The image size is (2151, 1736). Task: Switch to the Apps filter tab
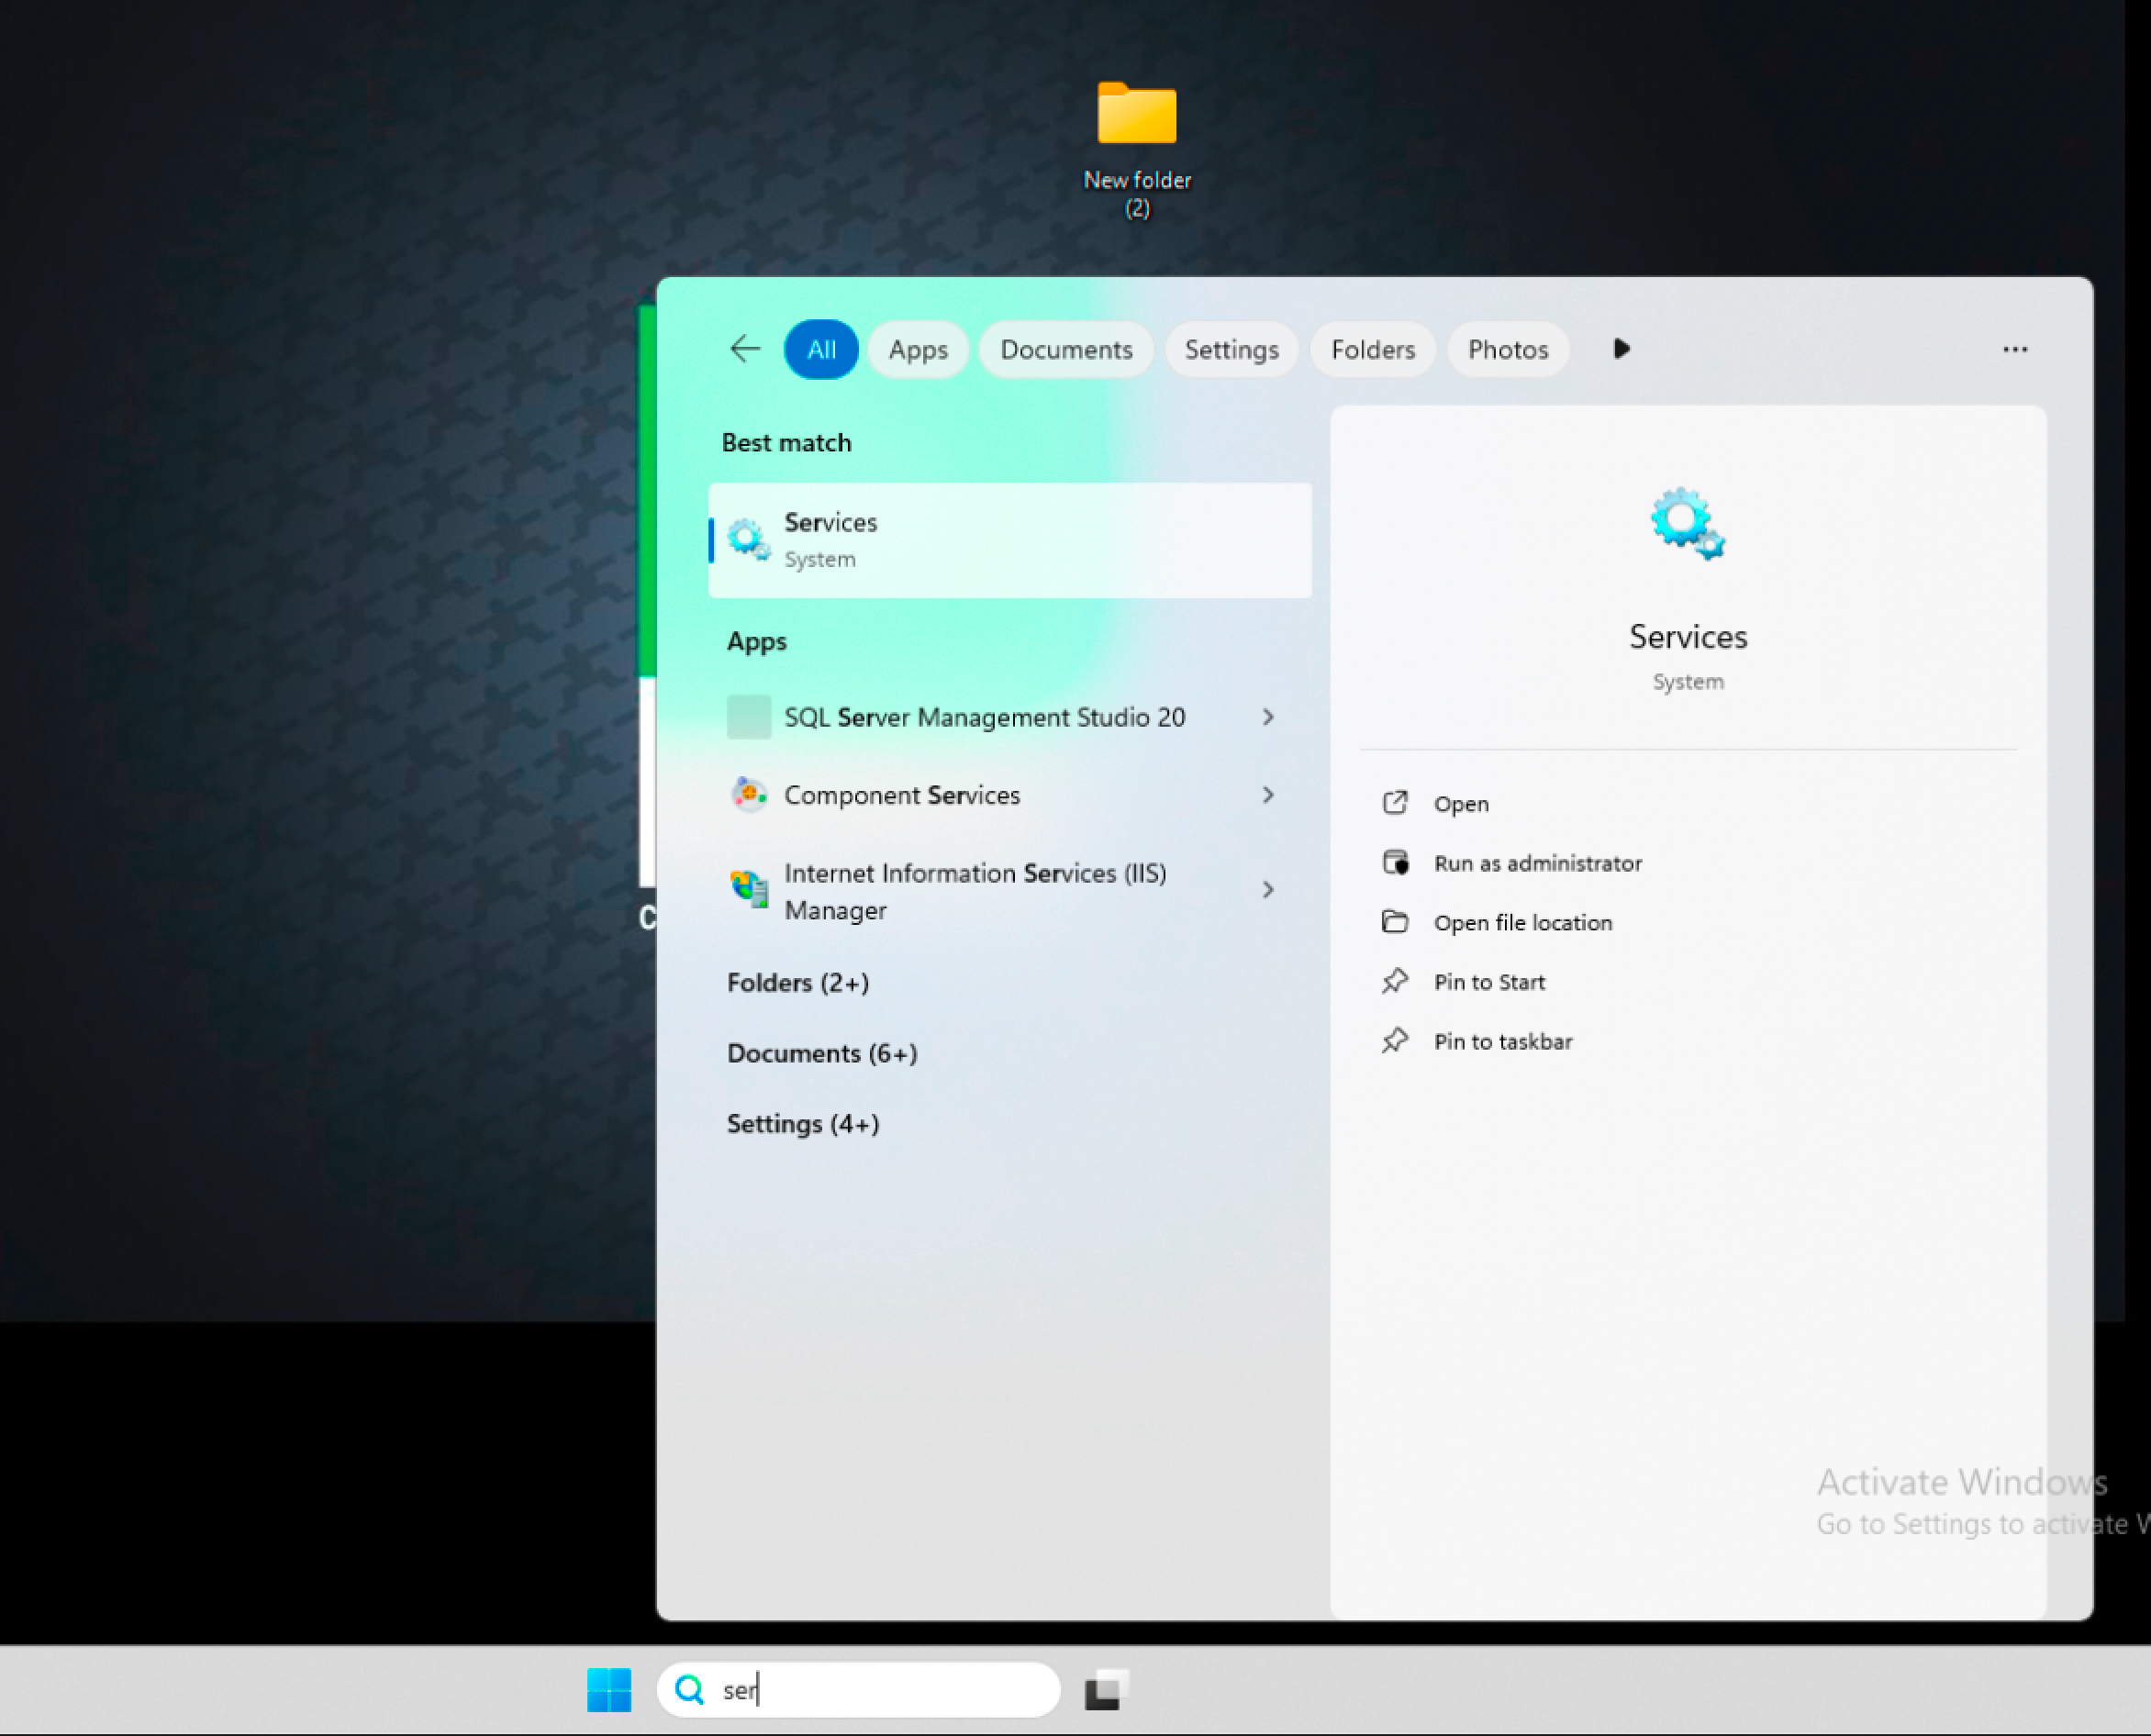pos(917,349)
